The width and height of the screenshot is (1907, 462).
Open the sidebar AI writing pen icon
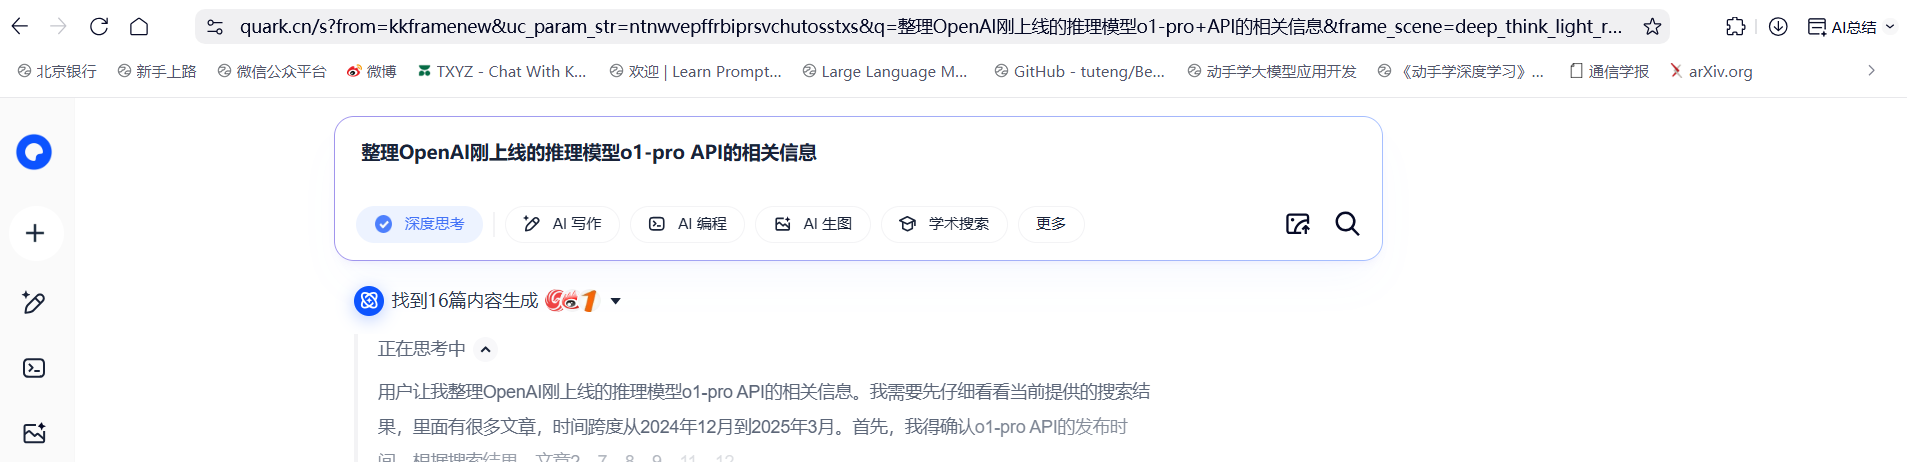click(x=34, y=302)
